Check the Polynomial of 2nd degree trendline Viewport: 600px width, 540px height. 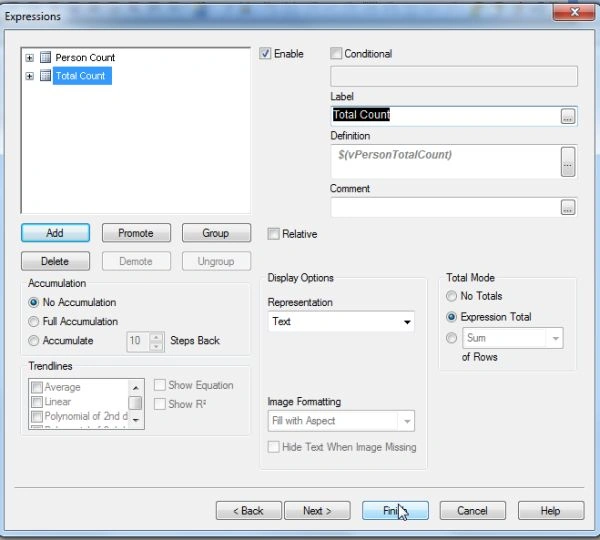point(37,416)
